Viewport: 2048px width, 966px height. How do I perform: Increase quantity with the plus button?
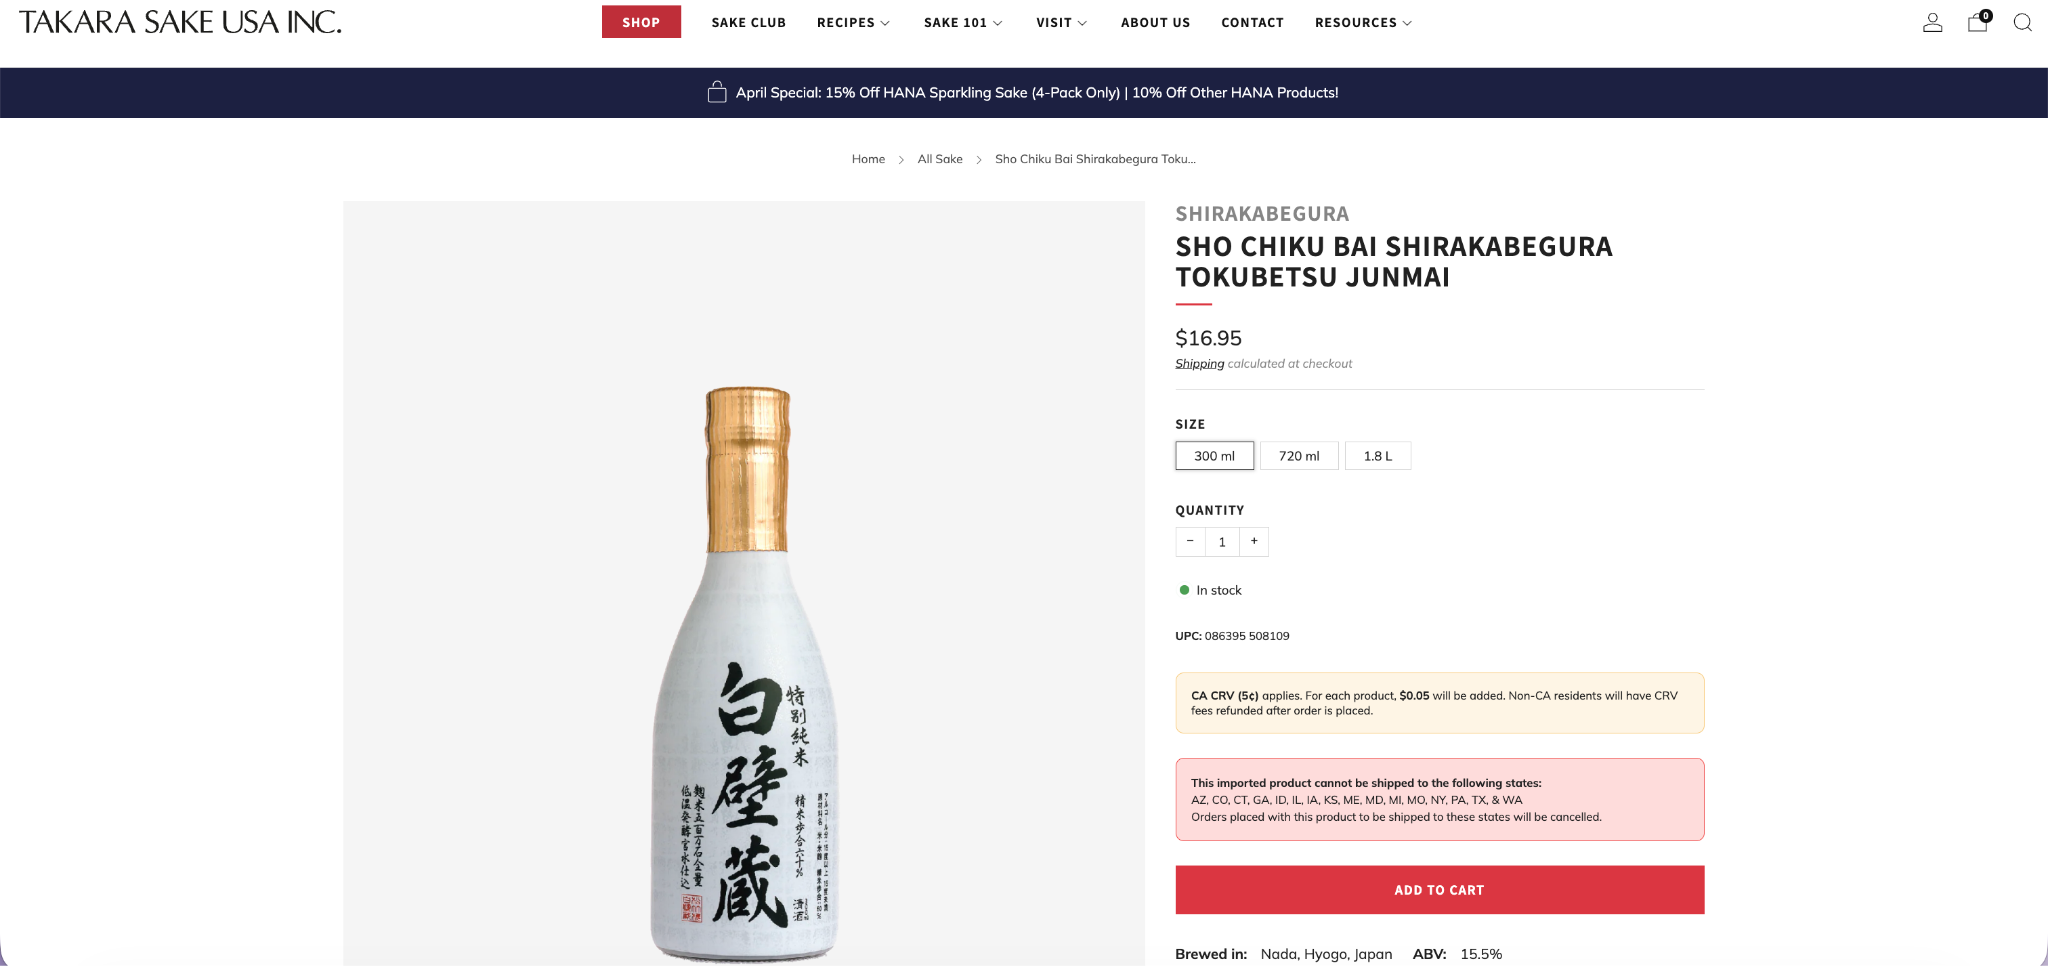click(1254, 541)
